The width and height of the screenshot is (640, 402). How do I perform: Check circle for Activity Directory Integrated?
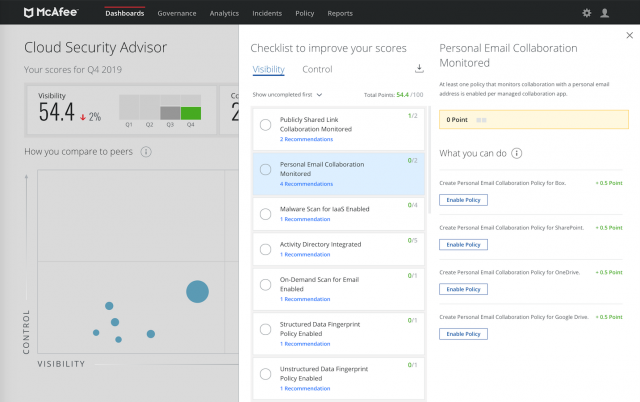click(x=265, y=249)
